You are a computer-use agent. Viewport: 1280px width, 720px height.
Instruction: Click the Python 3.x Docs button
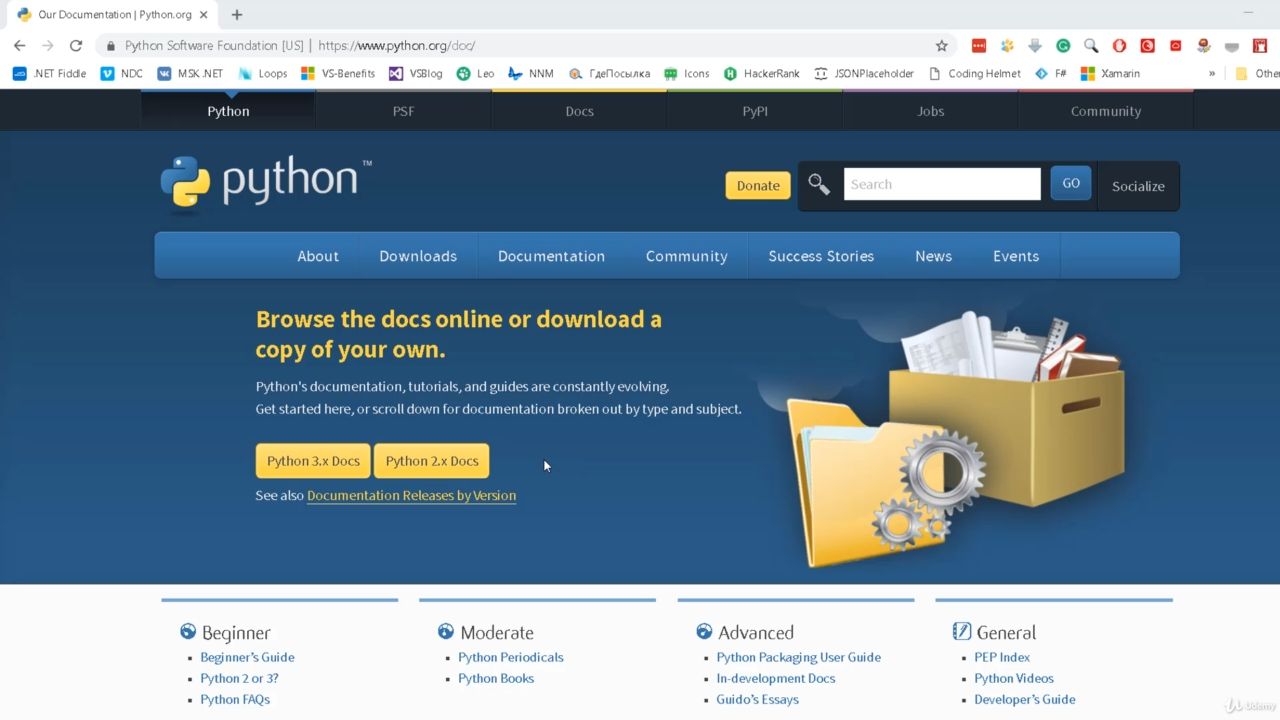pyautogui.click(x=313, y=461)
